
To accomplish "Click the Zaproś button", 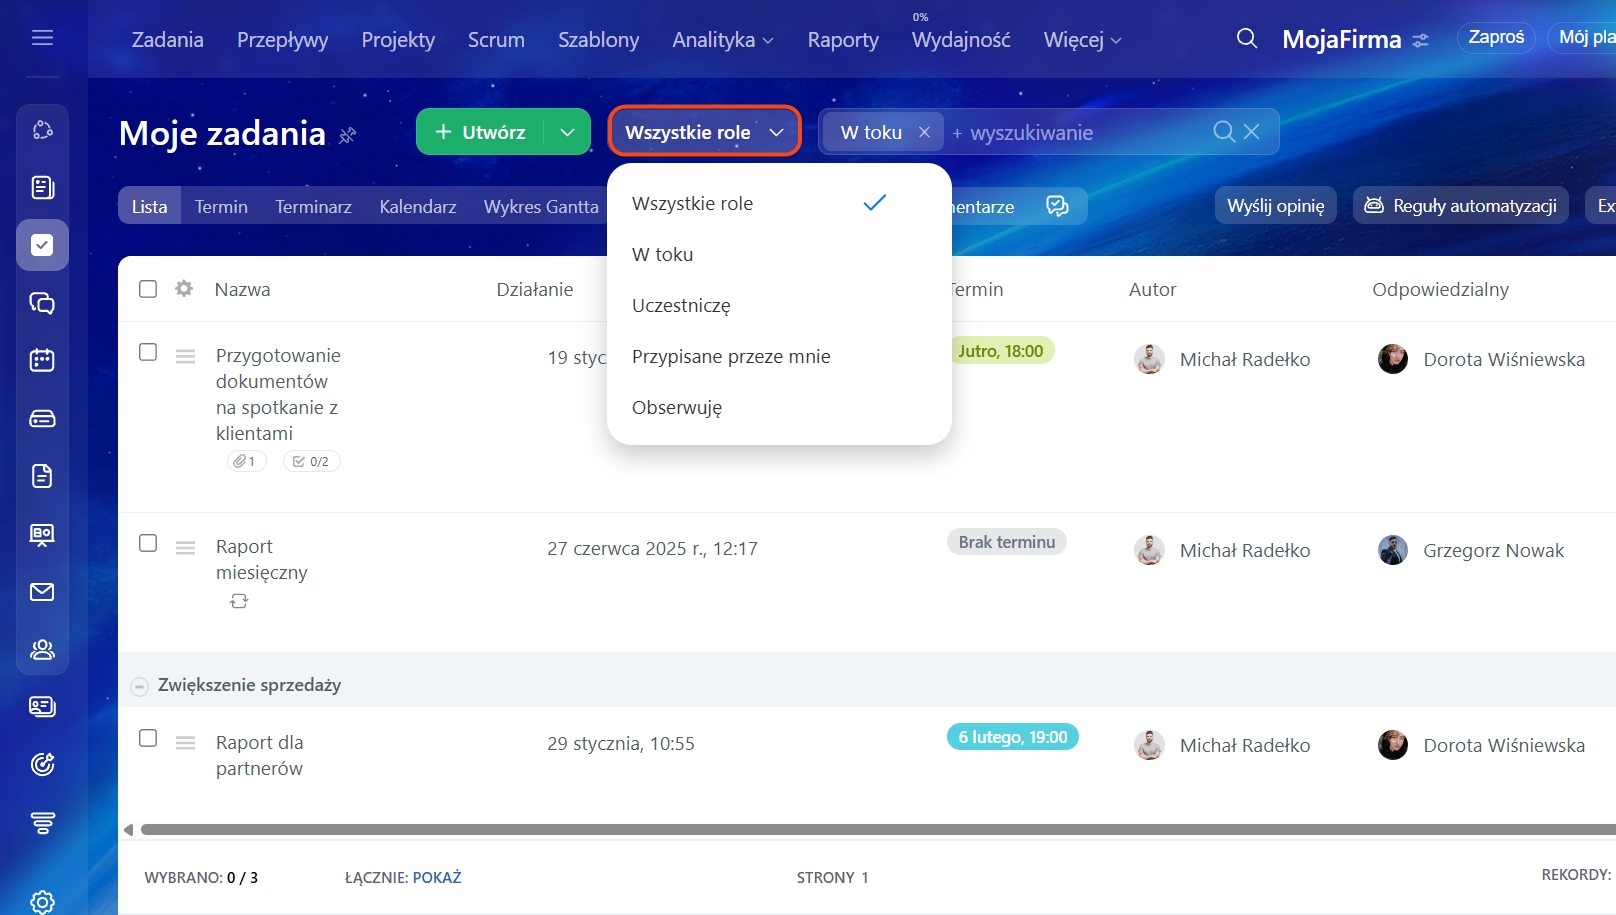I will pyautogui.click(x=1496, y=38).
